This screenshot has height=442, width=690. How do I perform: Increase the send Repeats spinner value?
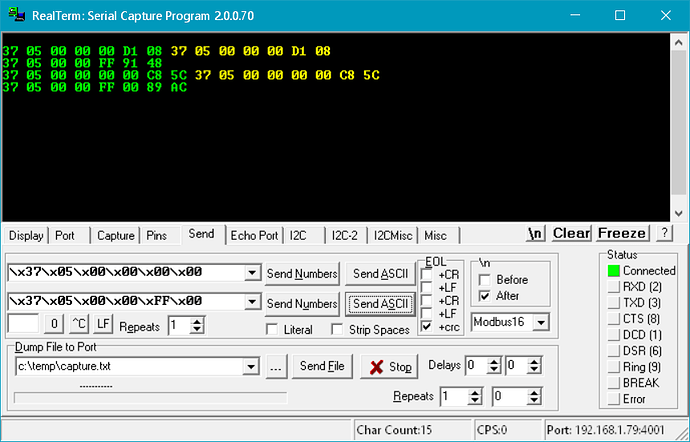point(197,322)
